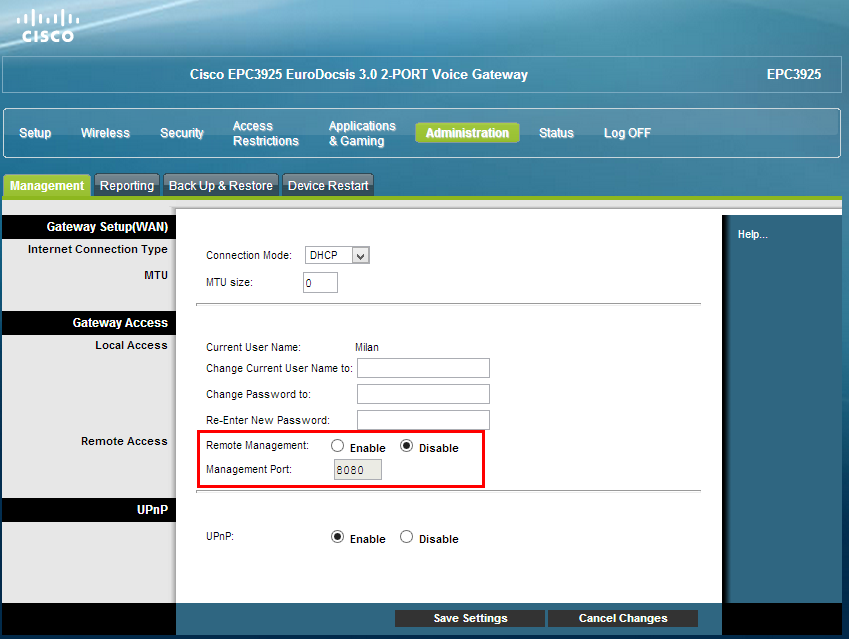Click the Local Access label
The height and width of the screenshot is (639, 849).
pyautogui.click(x=132, y=345)
